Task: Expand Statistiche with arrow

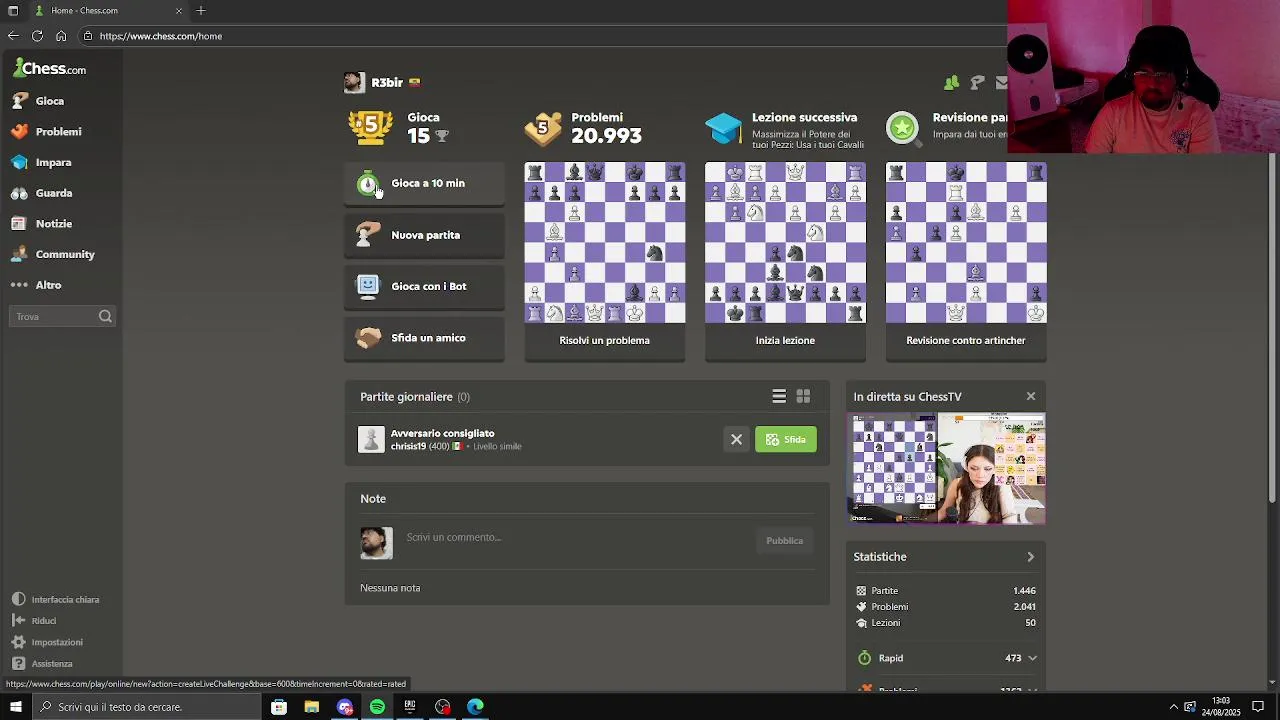Action: click(x=1031, y=557)
